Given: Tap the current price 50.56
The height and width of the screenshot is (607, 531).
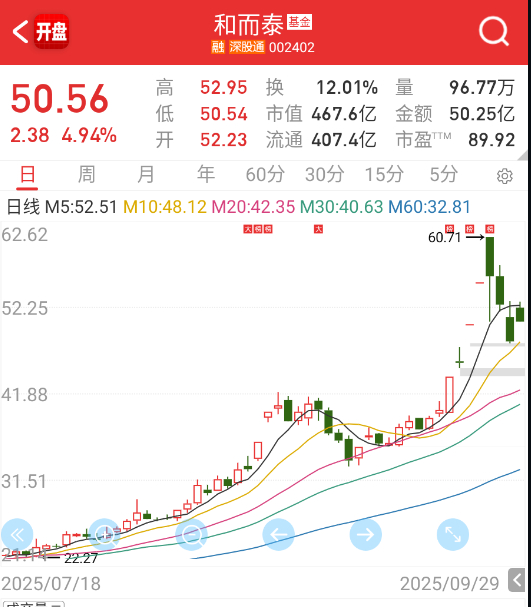Looking at the screenshot, I should click(x=60, y=99).
